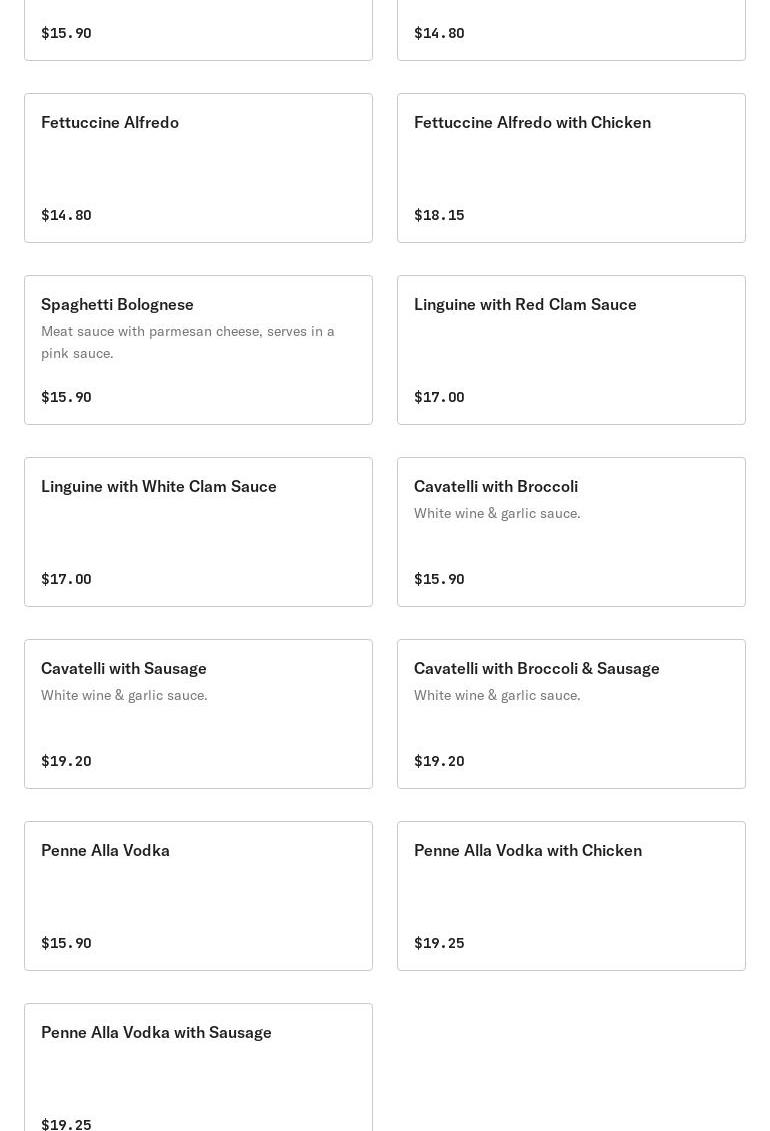Select Fettuccine Alfredo with Chicken item
This screenshot has height=1131, width=770.
(571, 167)
